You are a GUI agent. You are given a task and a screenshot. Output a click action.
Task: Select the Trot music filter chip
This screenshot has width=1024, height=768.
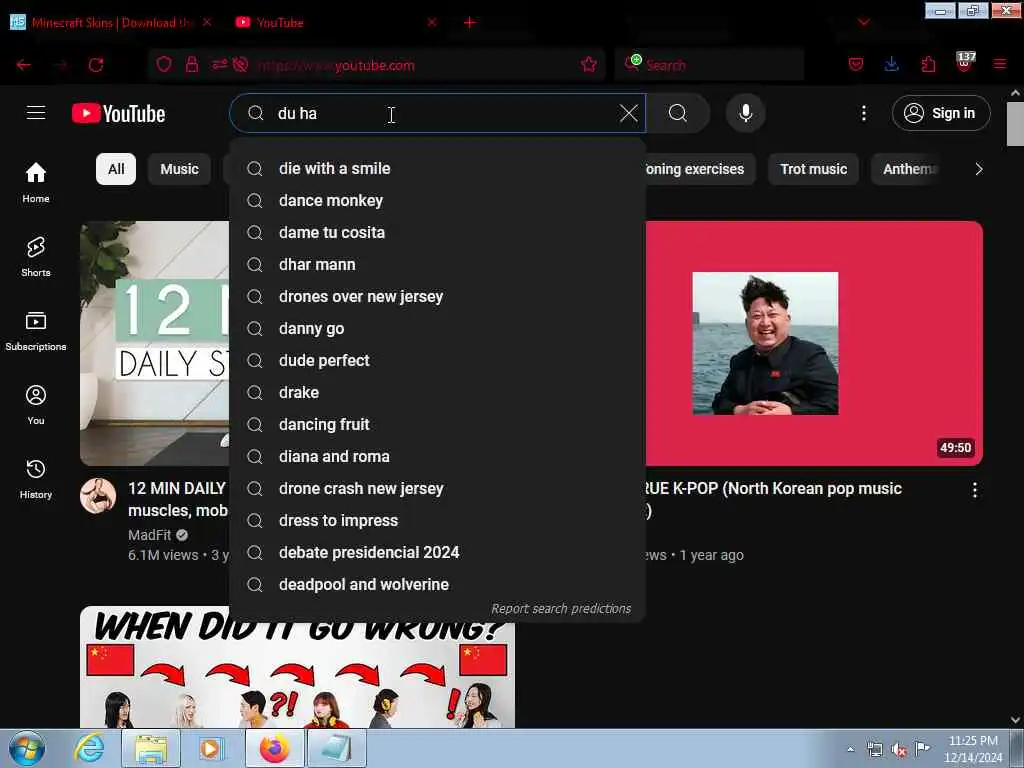(x=813, y=169)
